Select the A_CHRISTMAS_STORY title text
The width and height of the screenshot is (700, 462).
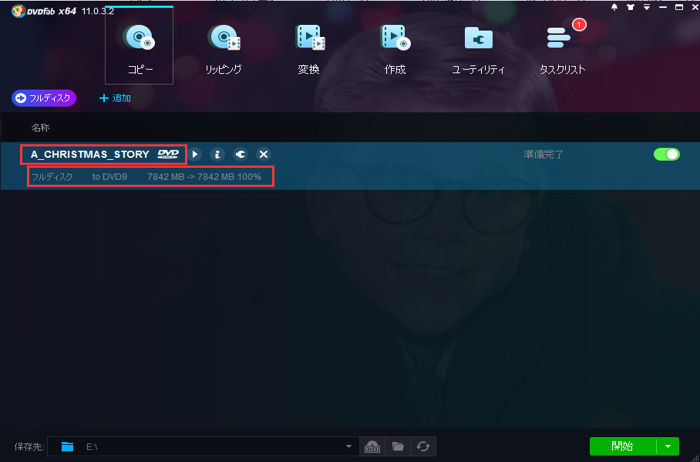[x=90, y=154]
